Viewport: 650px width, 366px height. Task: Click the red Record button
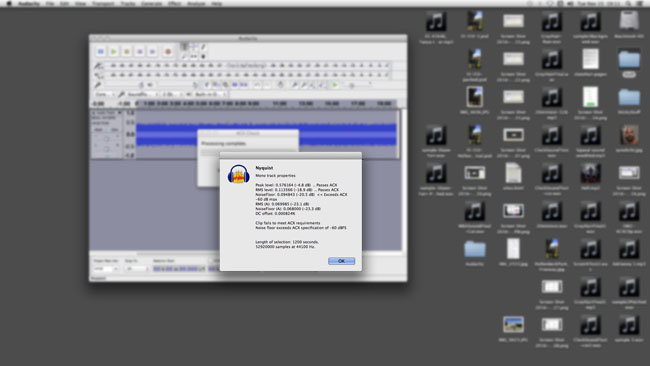point(168,52)
